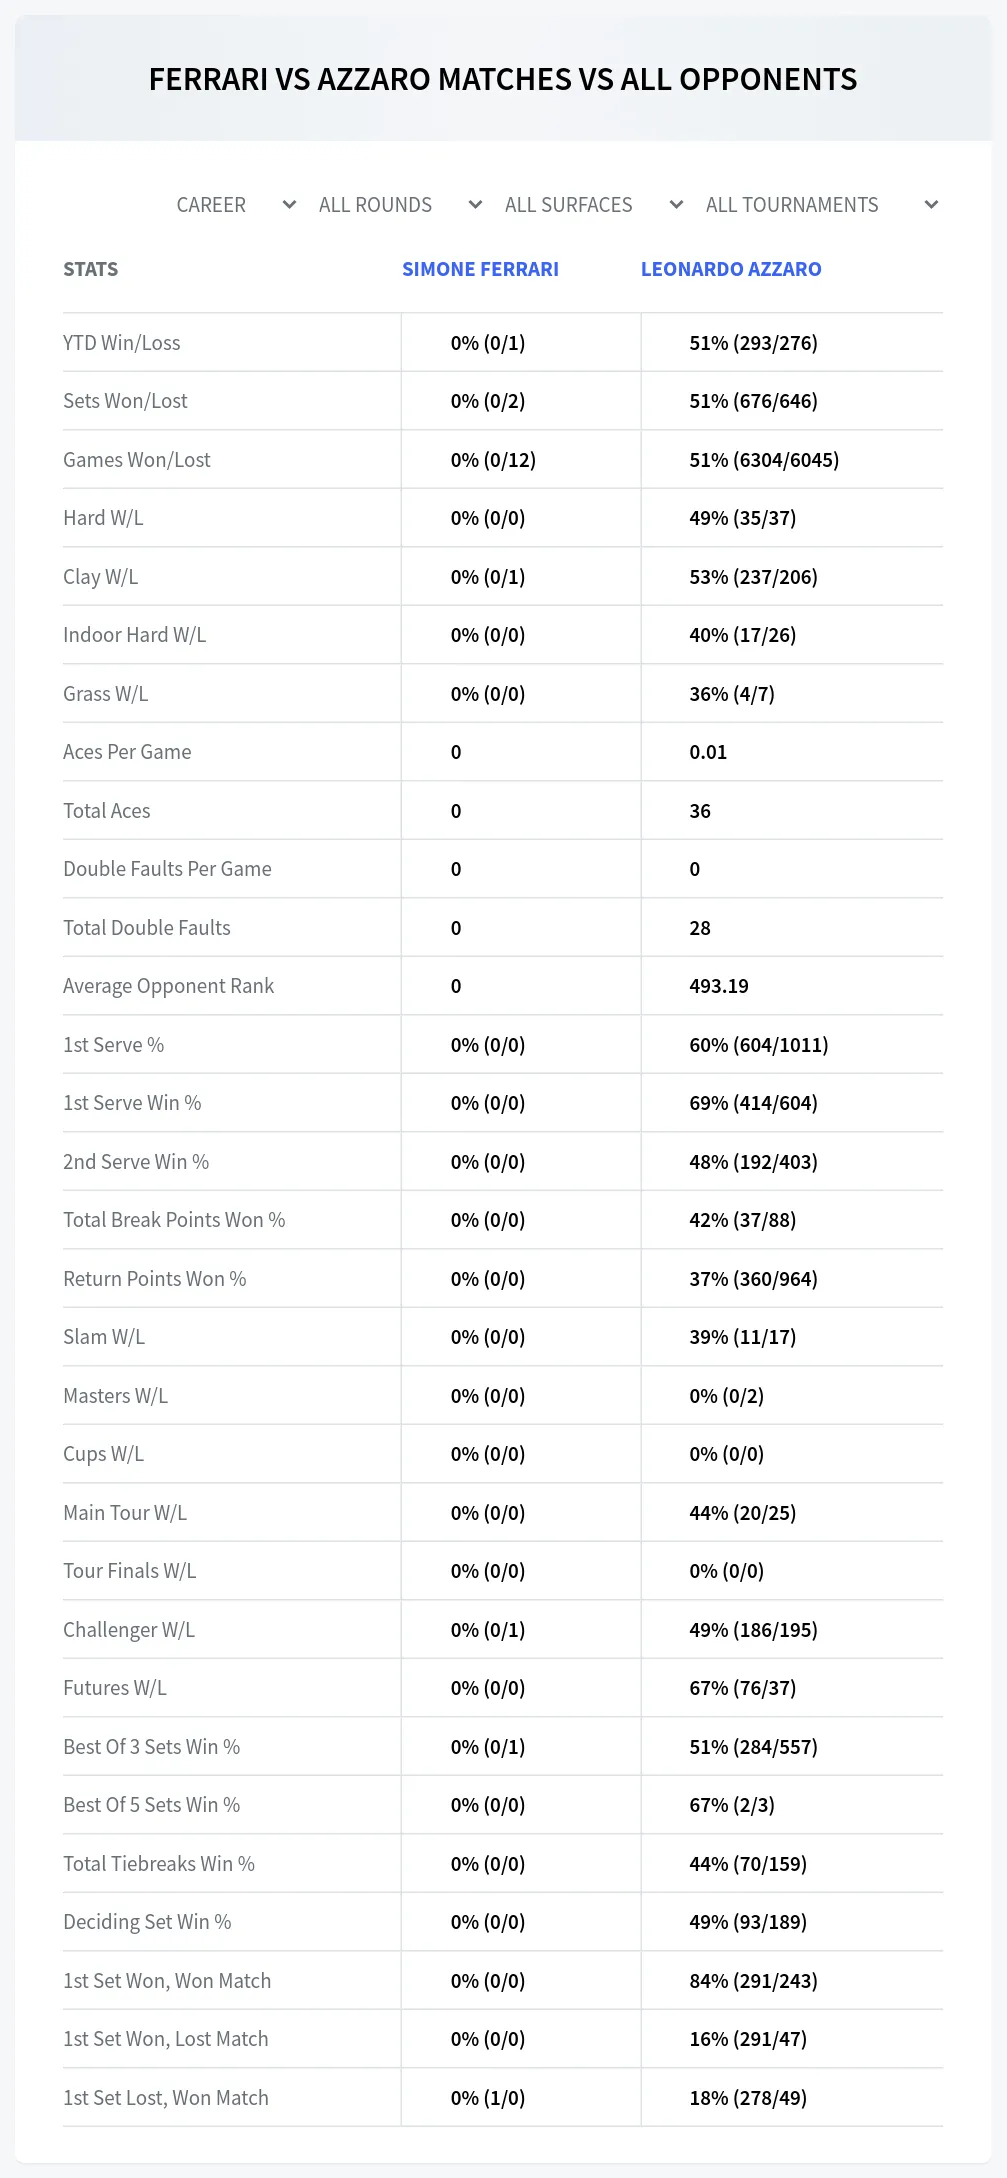Click the page title heading

[503, 79]
